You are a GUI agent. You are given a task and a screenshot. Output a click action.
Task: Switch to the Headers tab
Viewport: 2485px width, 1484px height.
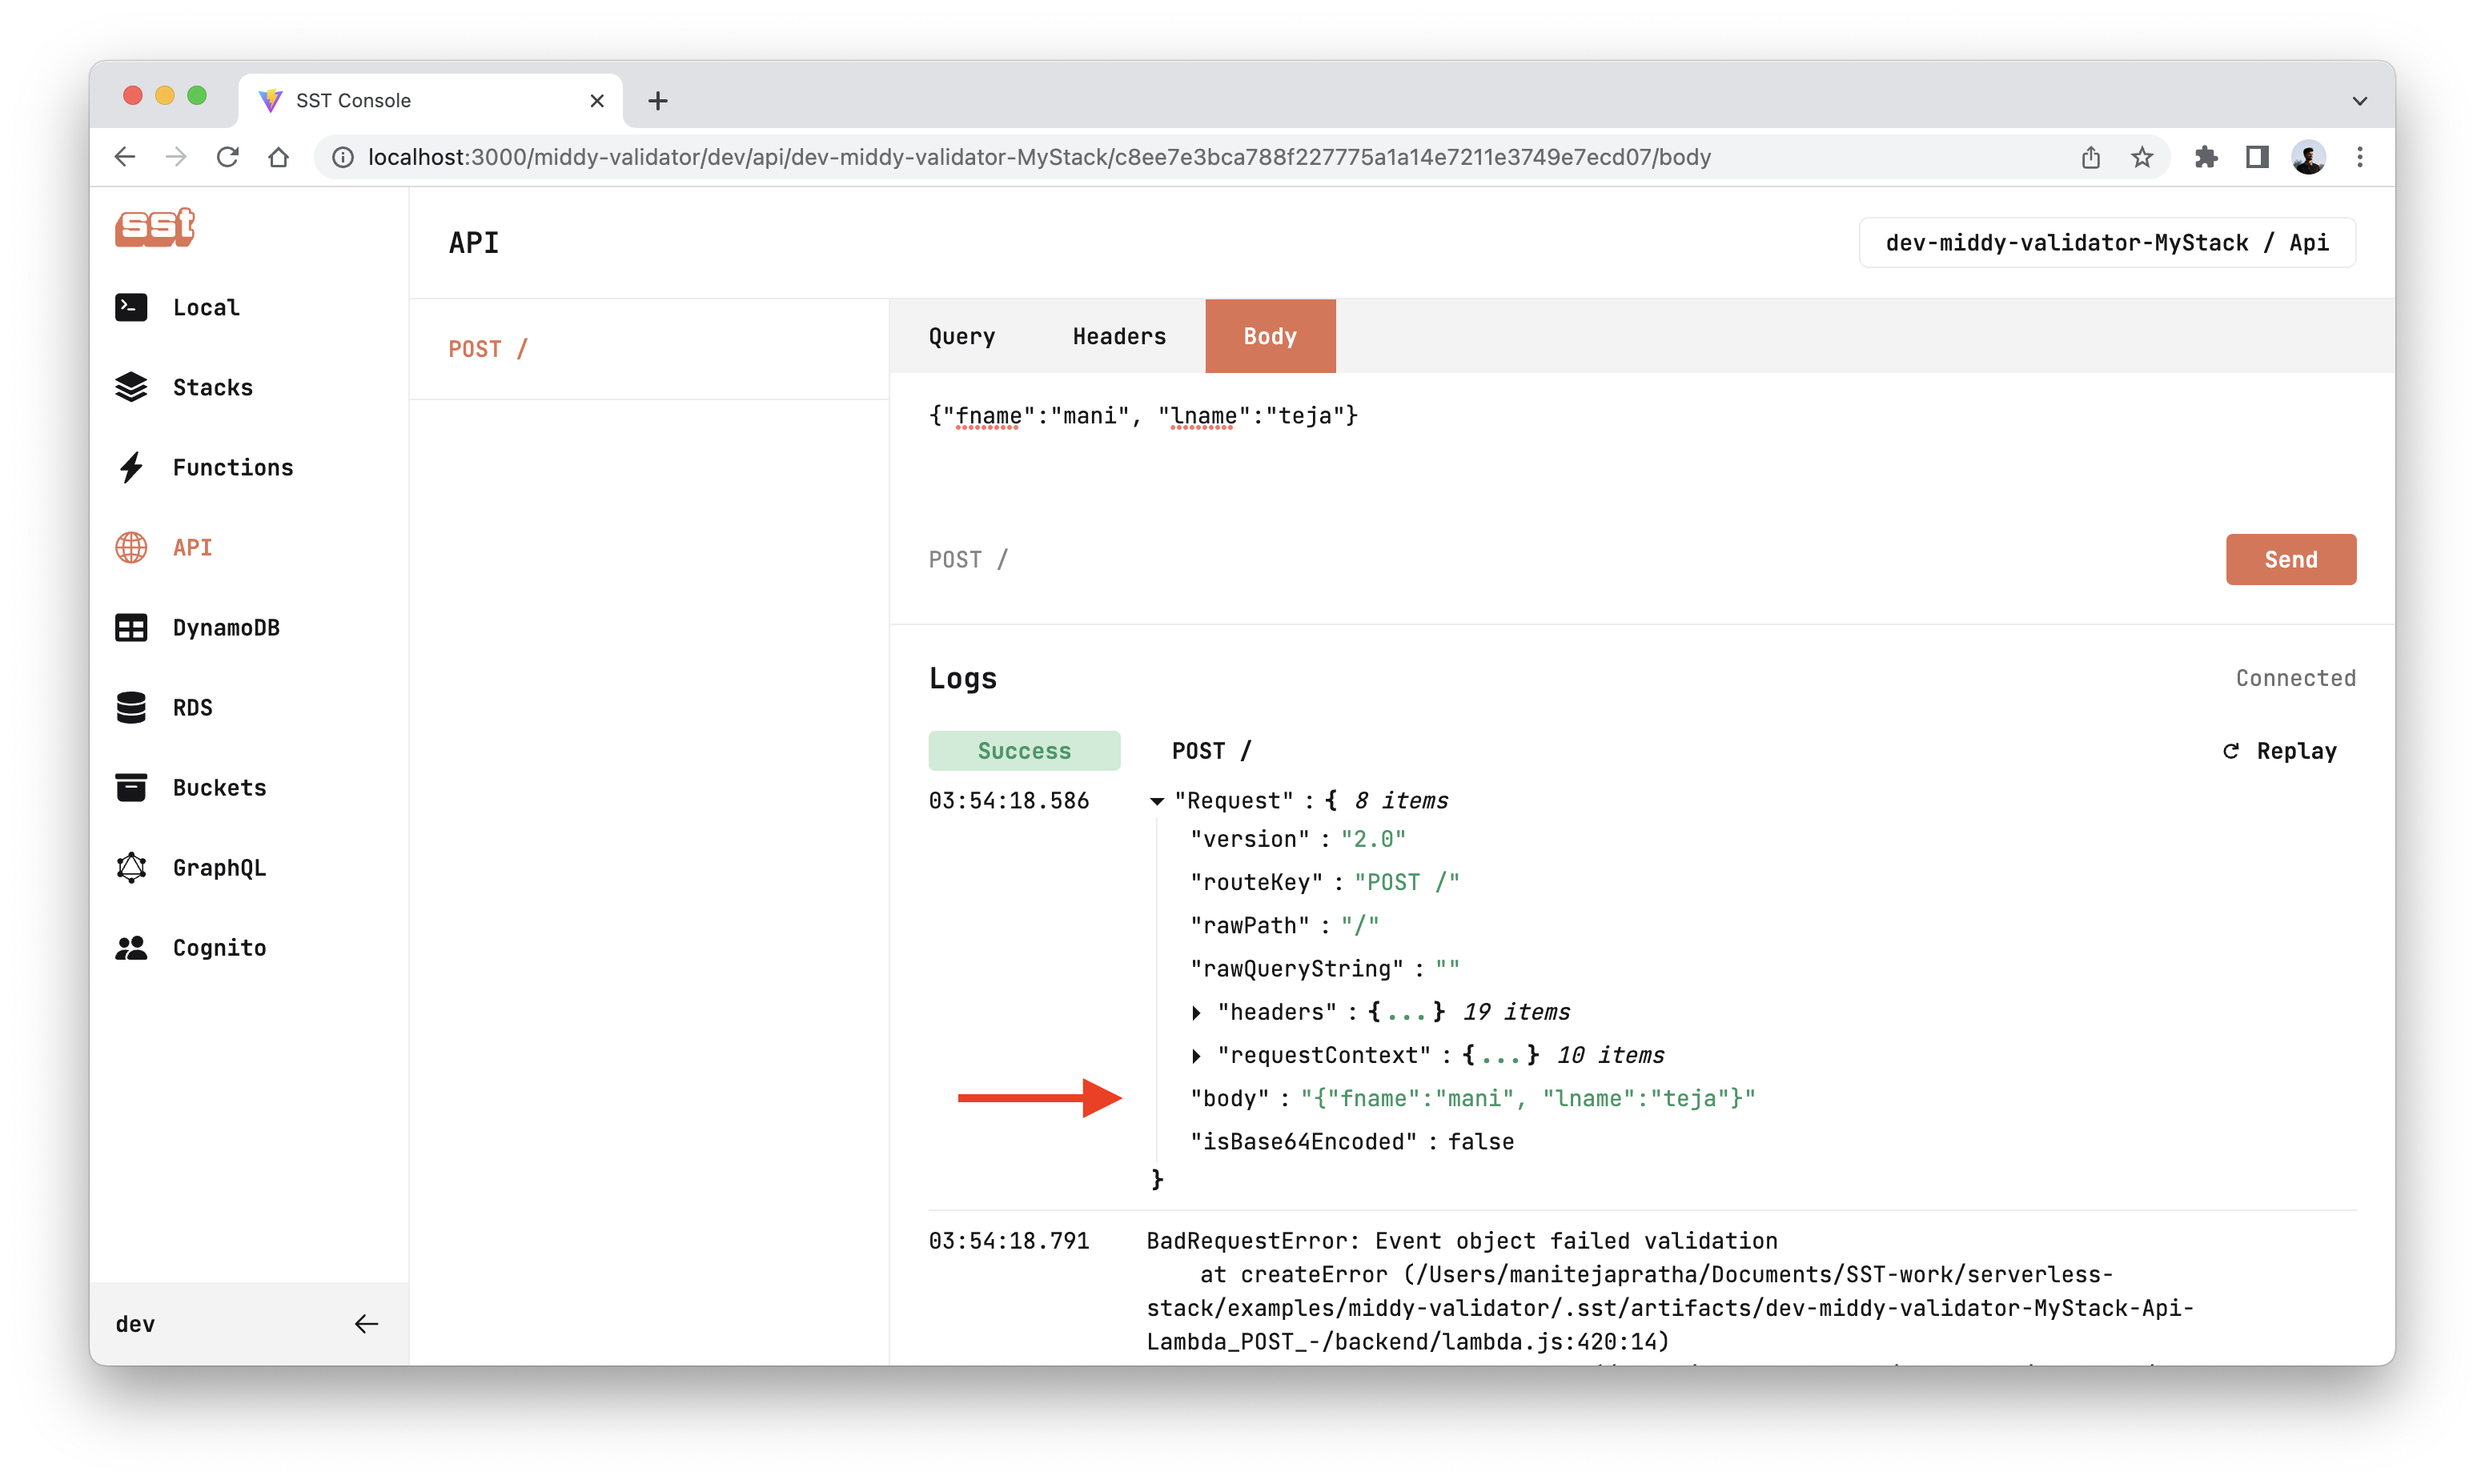click(x=1118, y=336)
